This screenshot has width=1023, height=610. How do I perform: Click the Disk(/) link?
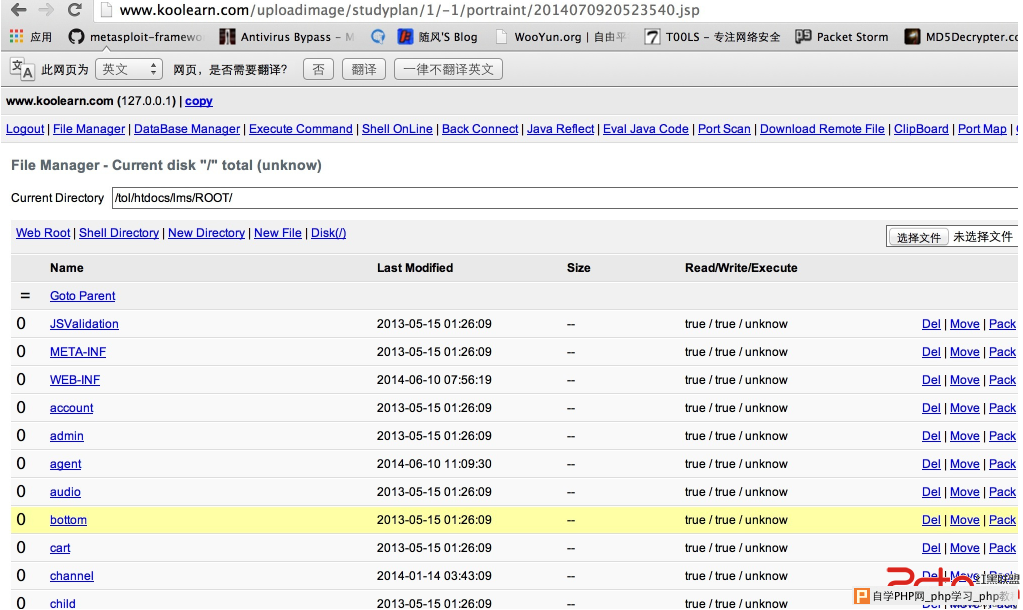tap(328, 233)
